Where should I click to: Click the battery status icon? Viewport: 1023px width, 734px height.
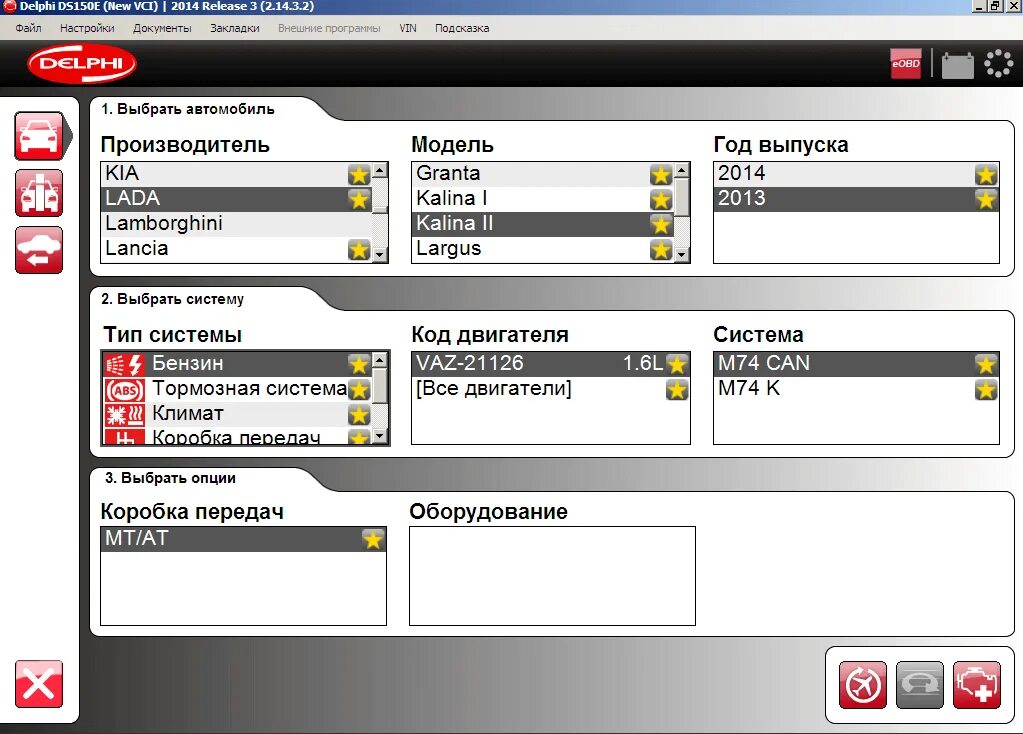957,65
